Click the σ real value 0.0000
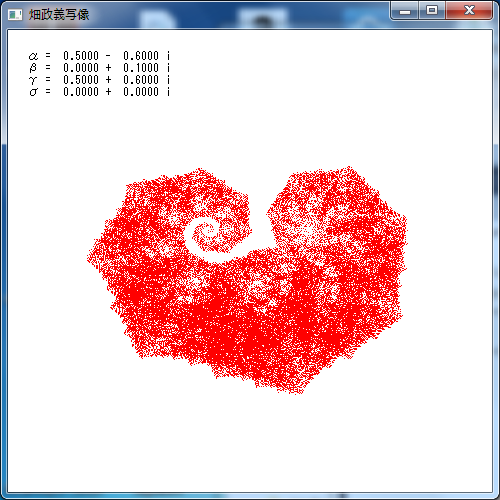Screen dimensions: 500x500 click(81, 92)
